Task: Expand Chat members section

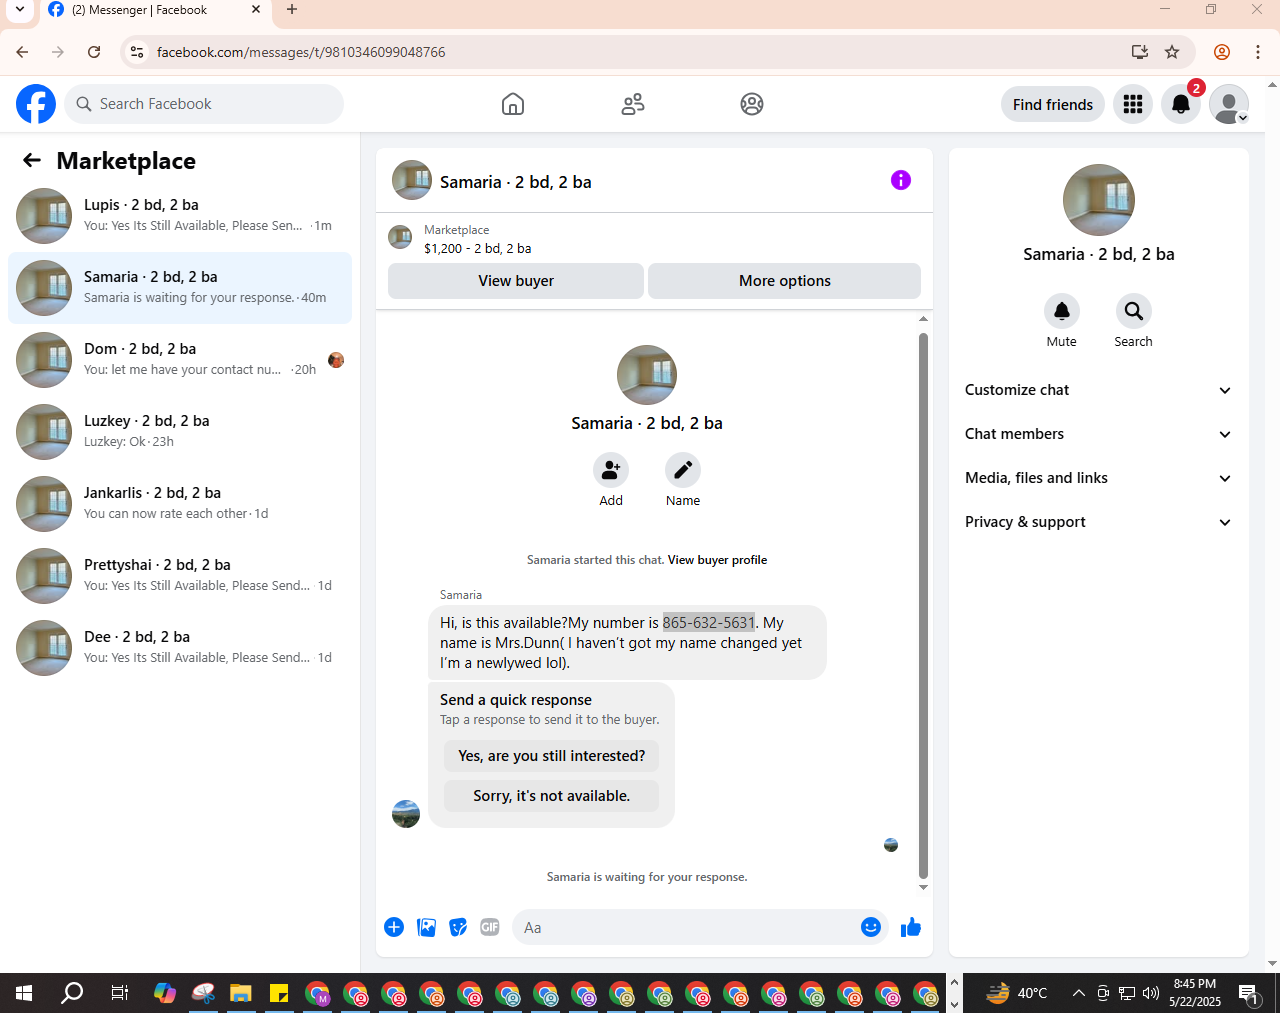Action: tap(1099, 434)
